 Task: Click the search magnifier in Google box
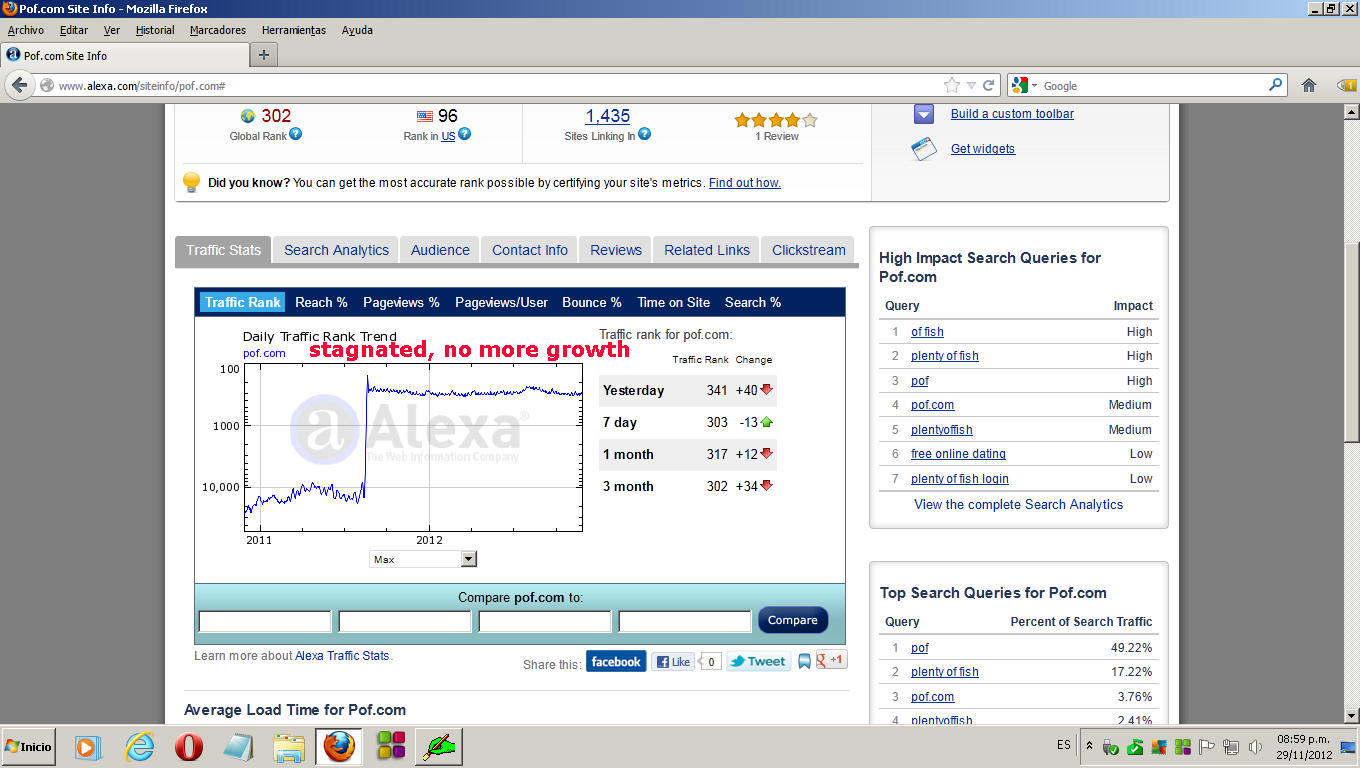point(1276,85)
